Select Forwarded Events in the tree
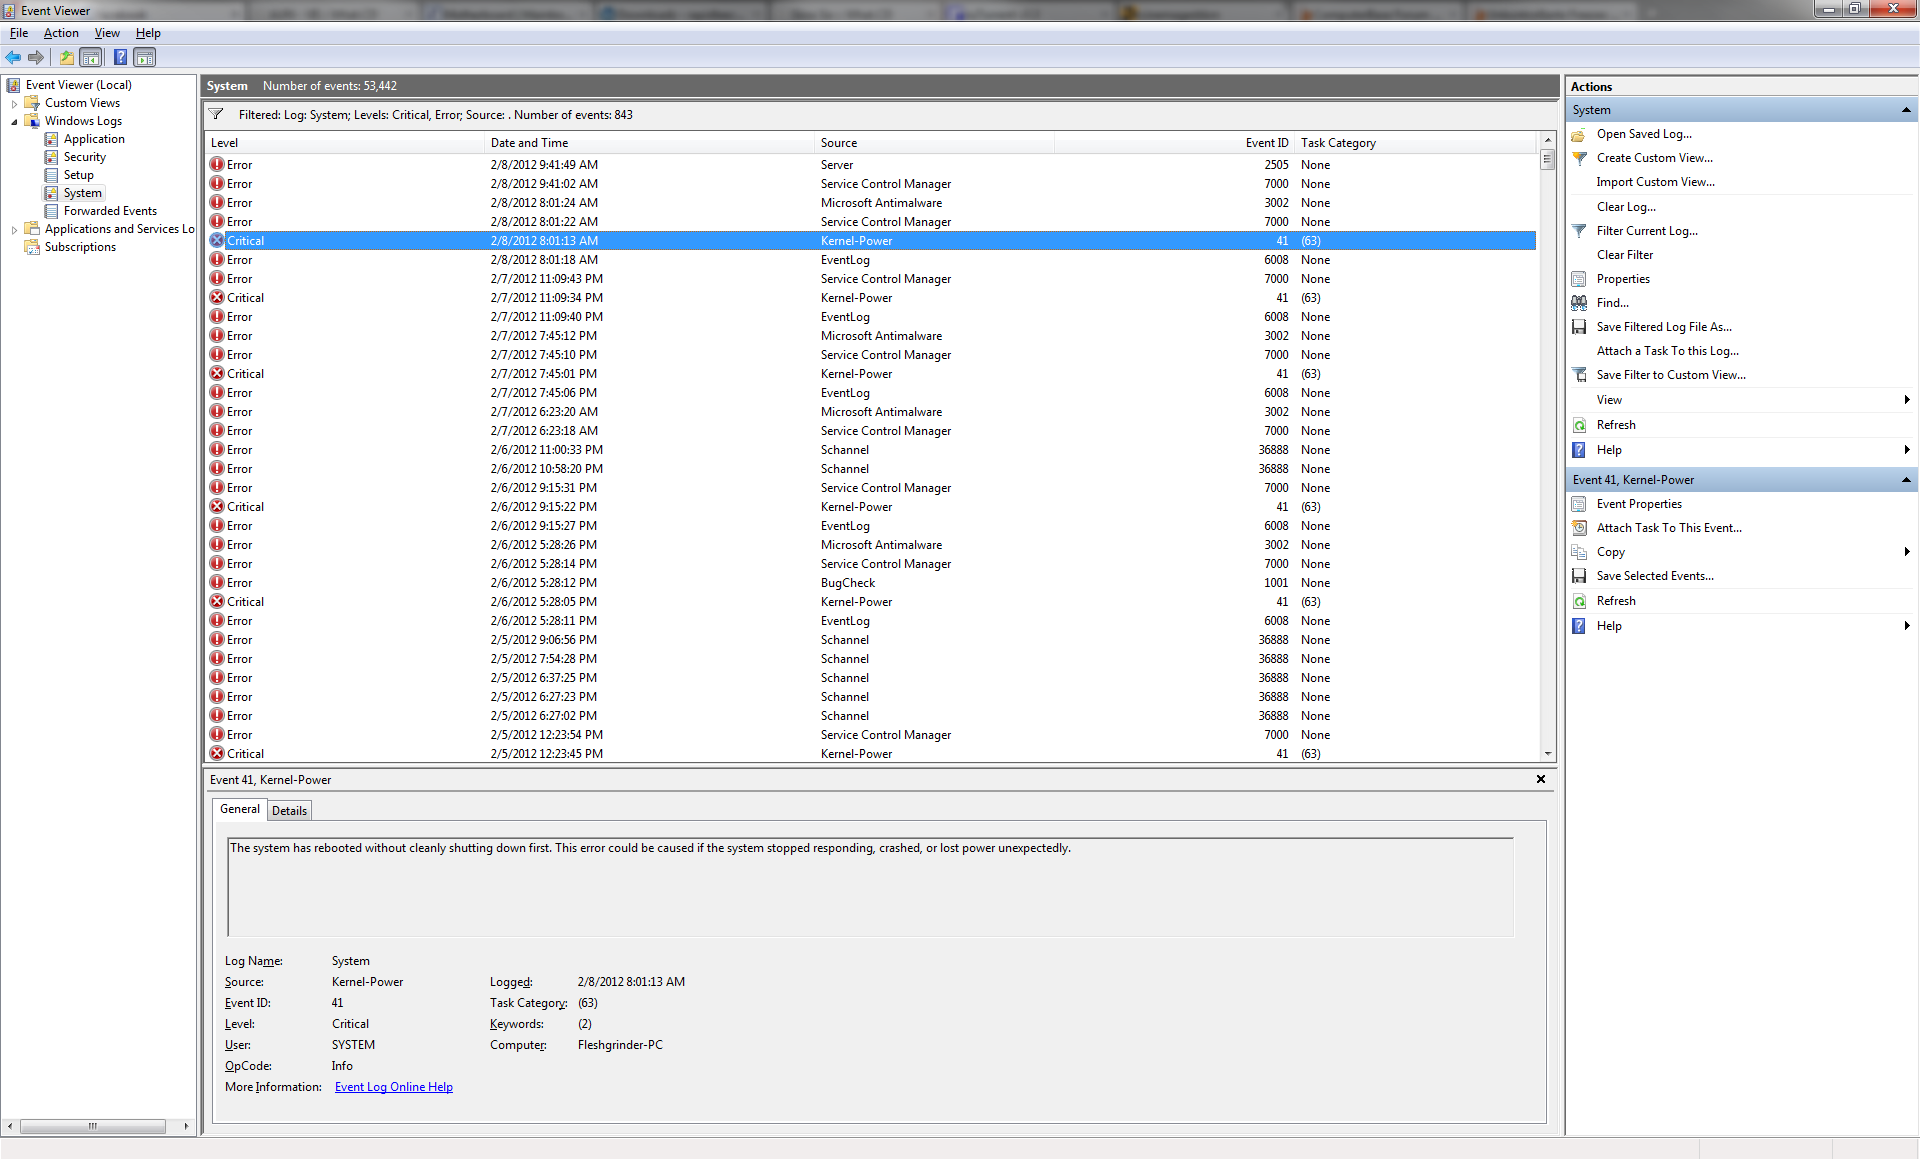Viewport: 1920px width, 1160px height. point(110,211)
